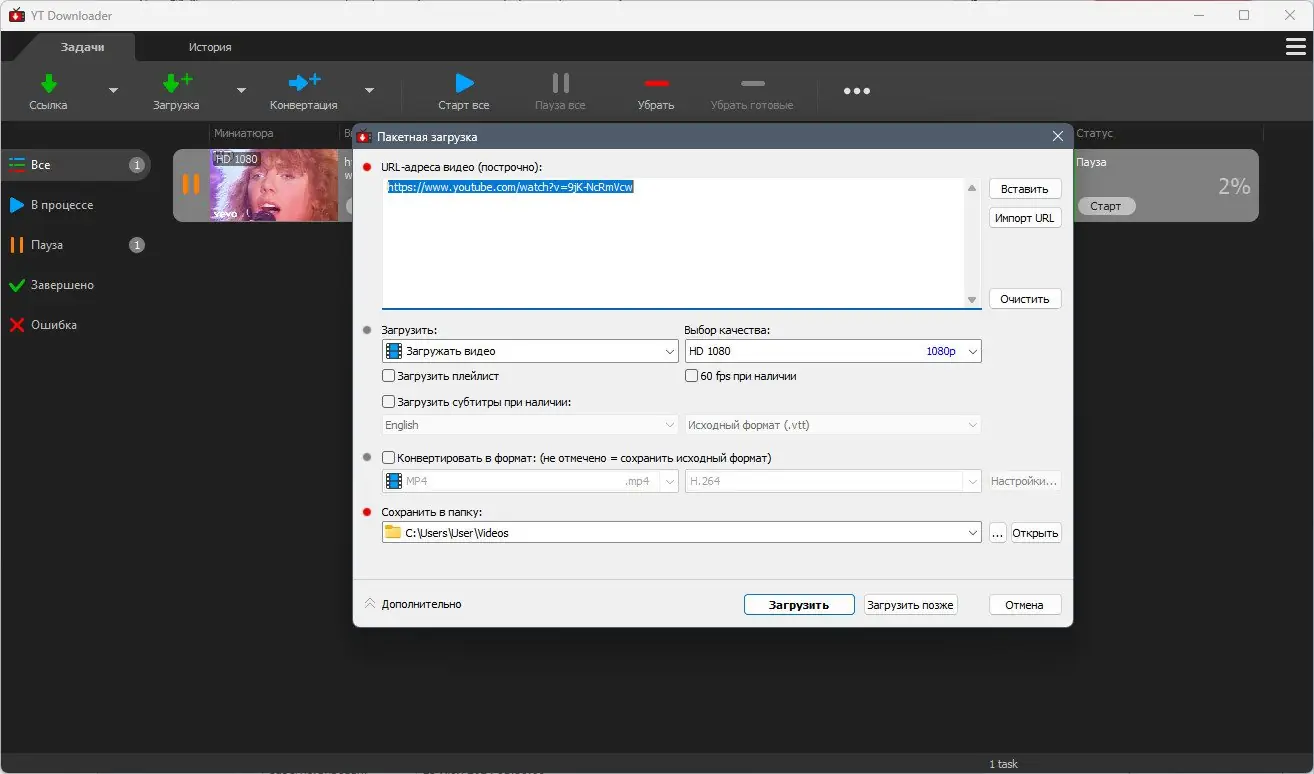The width and height of the screenshot is (1314, 774).
Task: Click the Загрузить button
Action: [799, 605]
